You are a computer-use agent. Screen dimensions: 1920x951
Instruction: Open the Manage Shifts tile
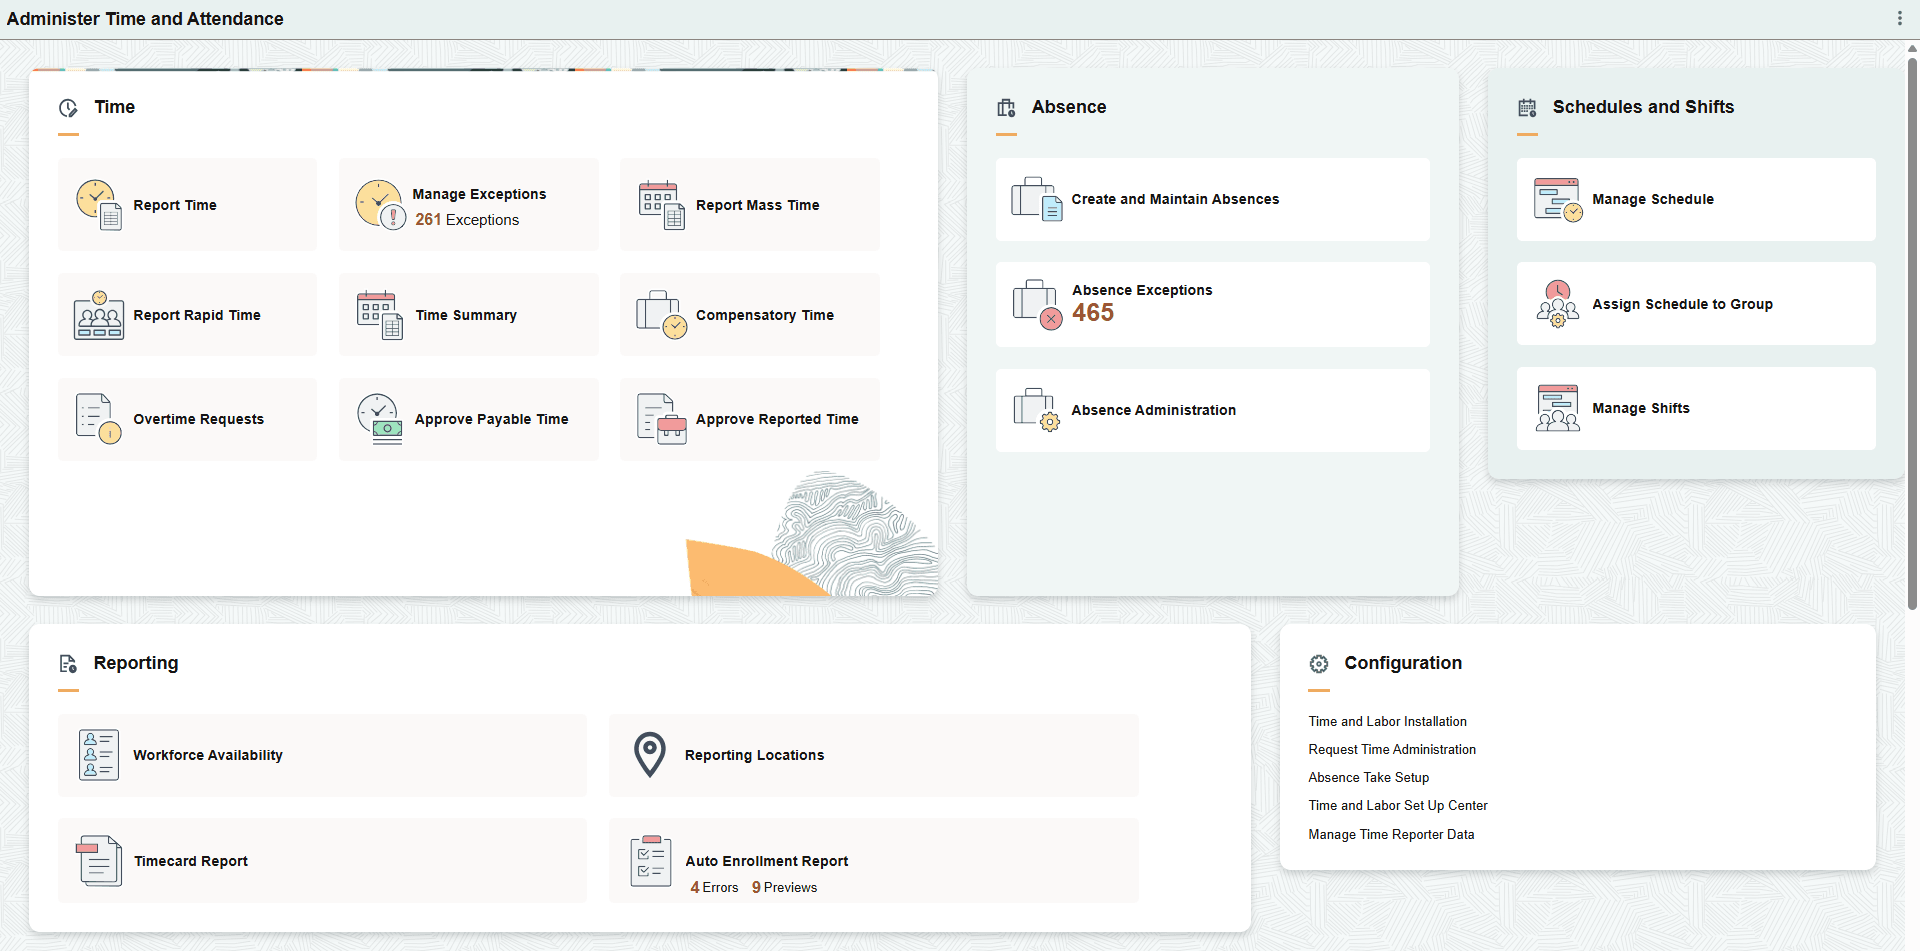click(1694, 407)
